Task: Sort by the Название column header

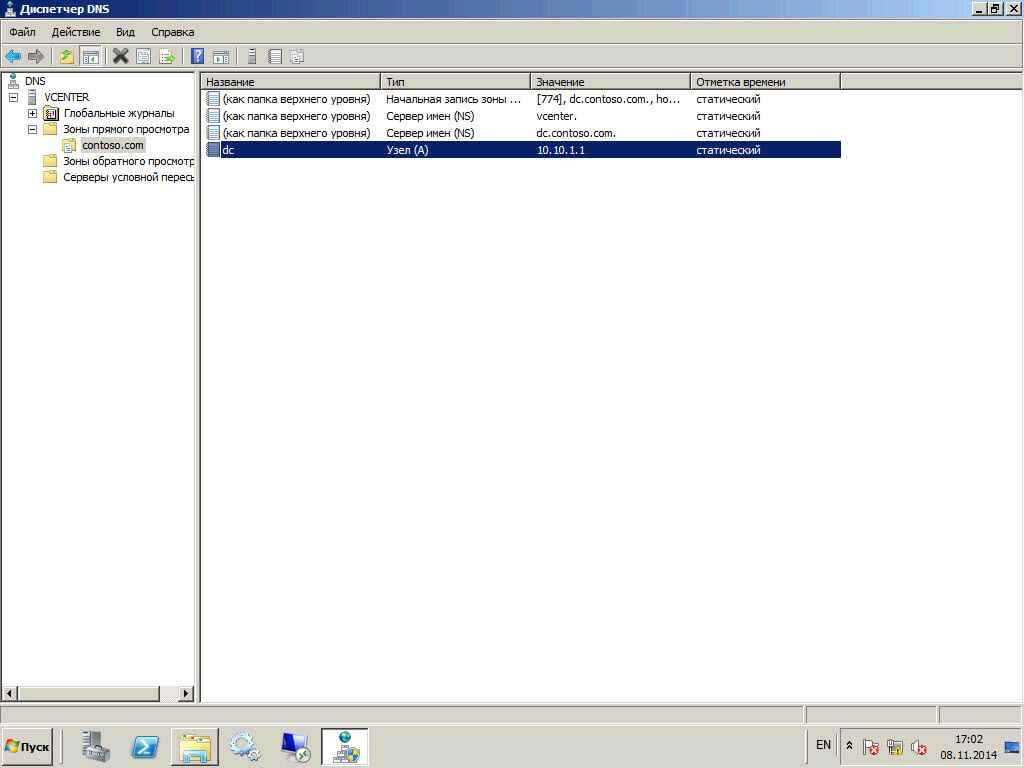Action: click(290, 82)
